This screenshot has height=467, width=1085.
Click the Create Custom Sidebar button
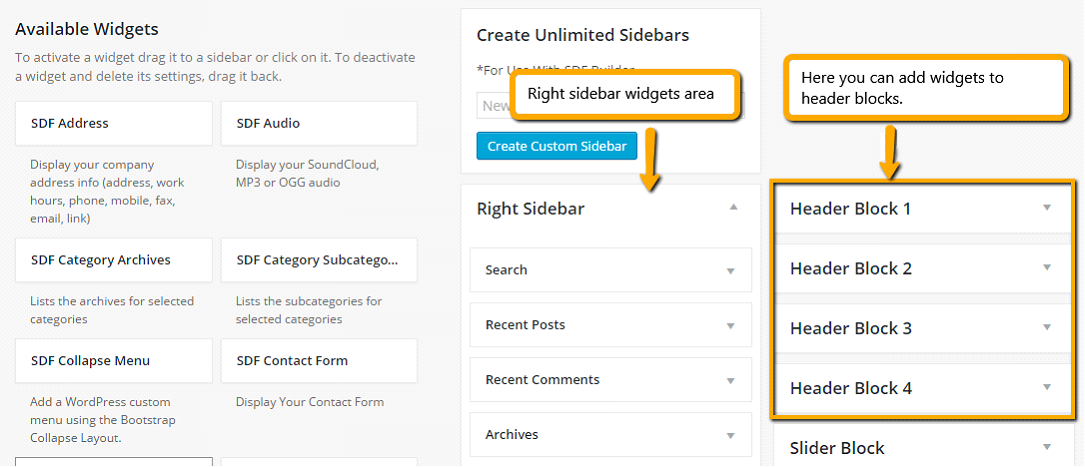557,146
